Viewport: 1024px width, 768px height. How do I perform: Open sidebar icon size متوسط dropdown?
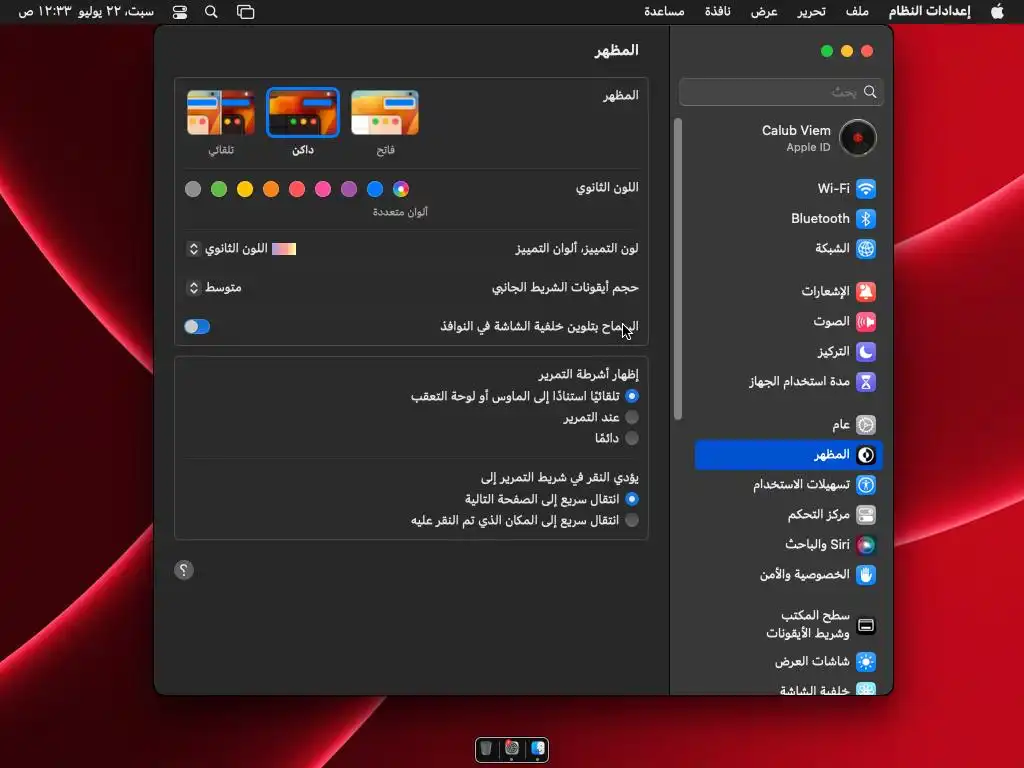coord(214,288)
